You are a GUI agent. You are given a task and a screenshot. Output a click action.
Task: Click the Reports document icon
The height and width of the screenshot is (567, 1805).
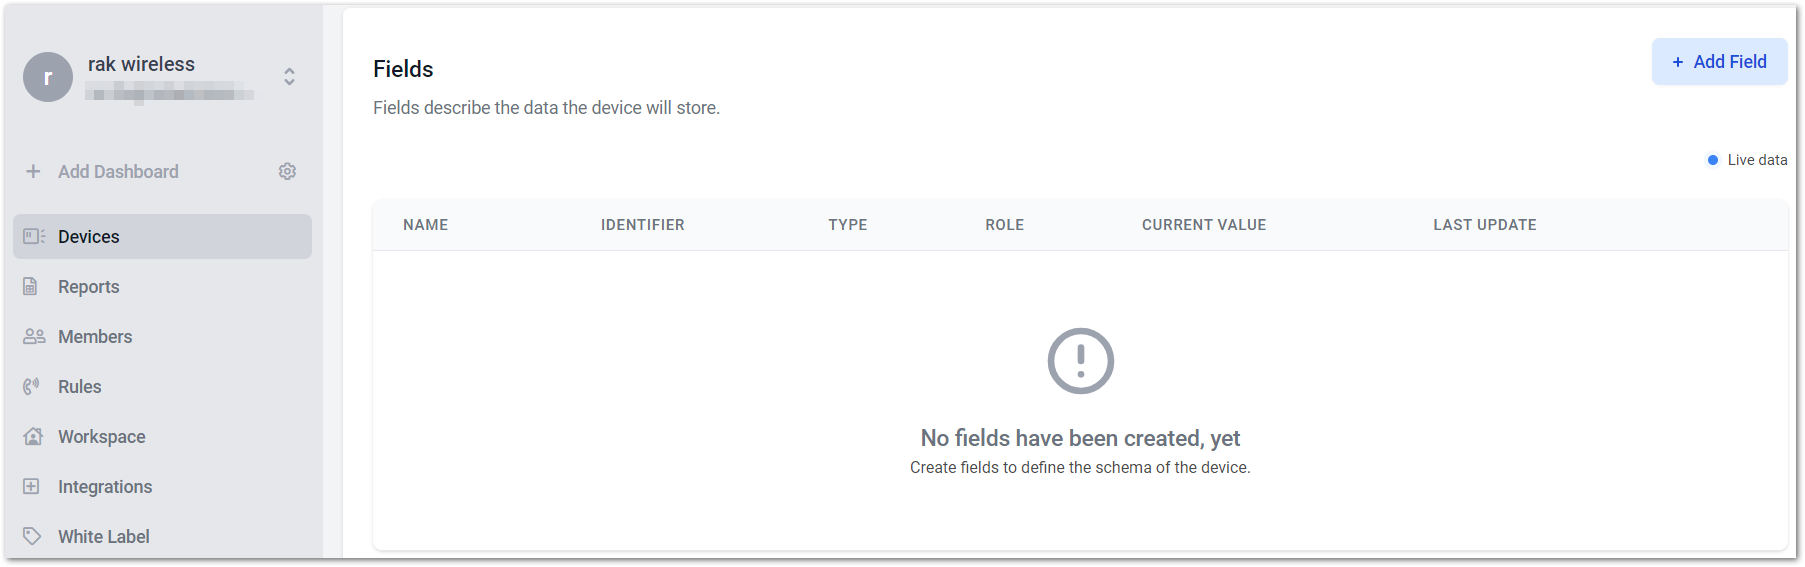coord(31,286)
